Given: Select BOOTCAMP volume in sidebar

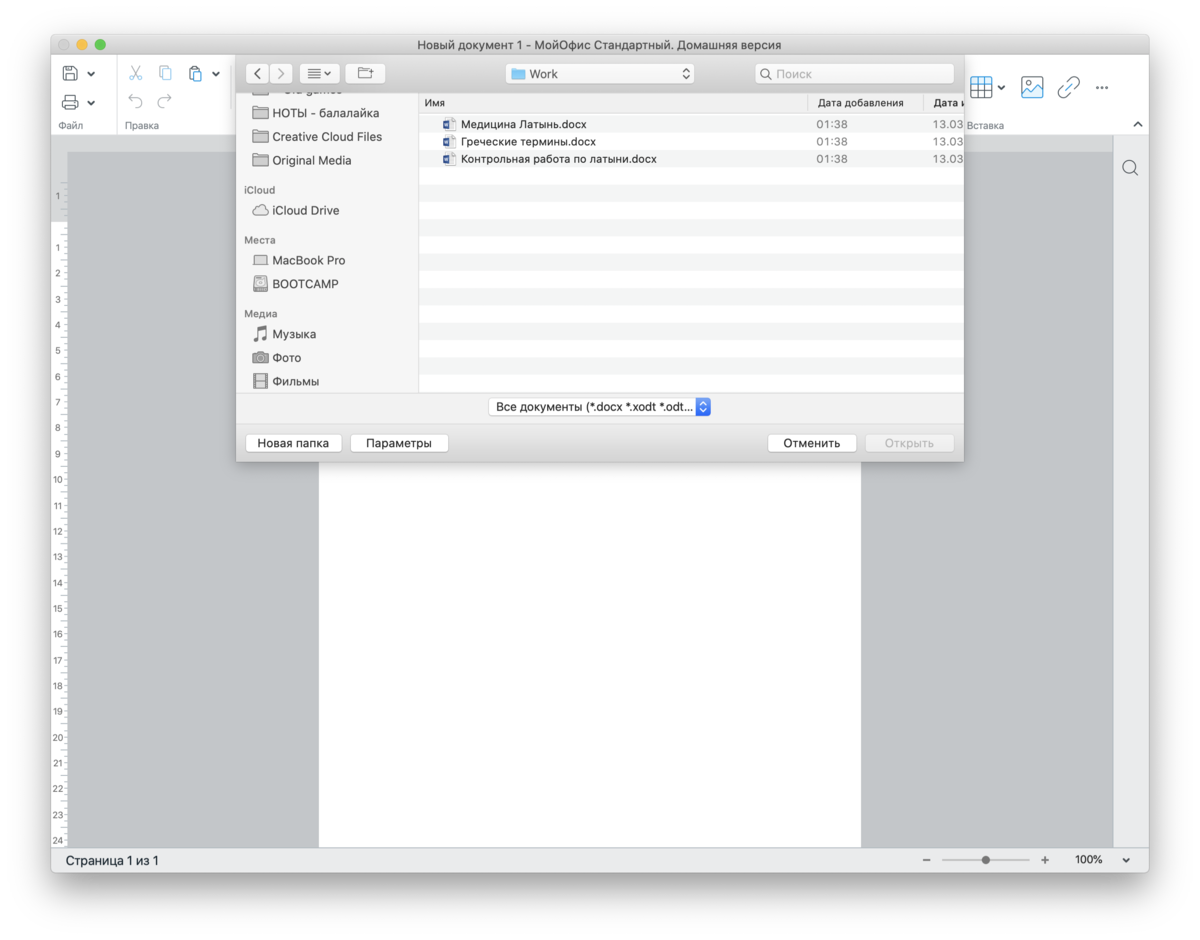Looking at the screenshot, I should [296, 284].
